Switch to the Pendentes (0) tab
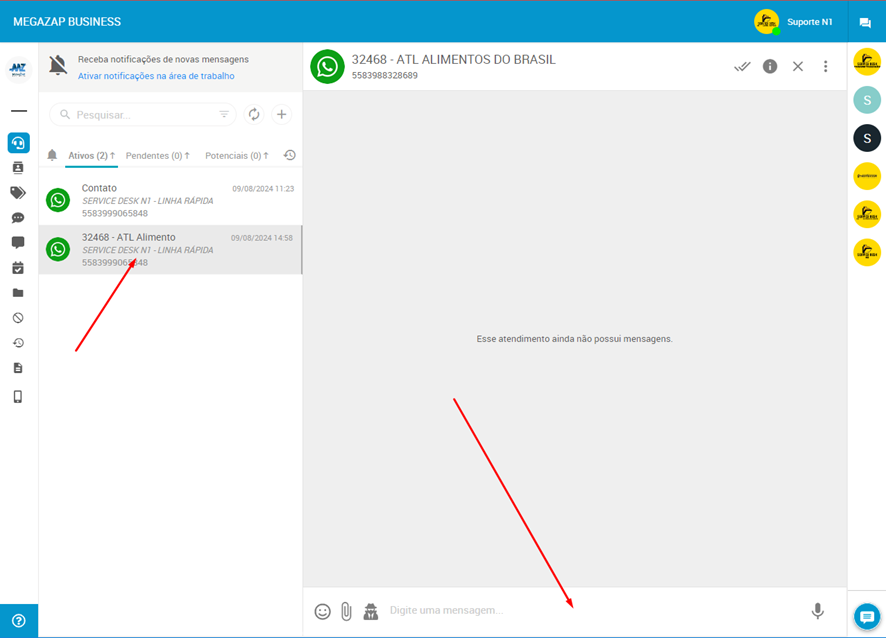This screenshot has width=886, height=638. 157,156
